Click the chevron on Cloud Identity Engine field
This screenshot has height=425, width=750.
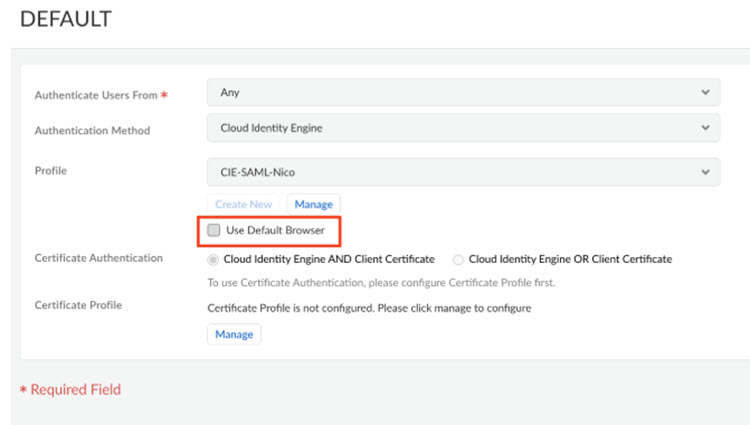706,128
